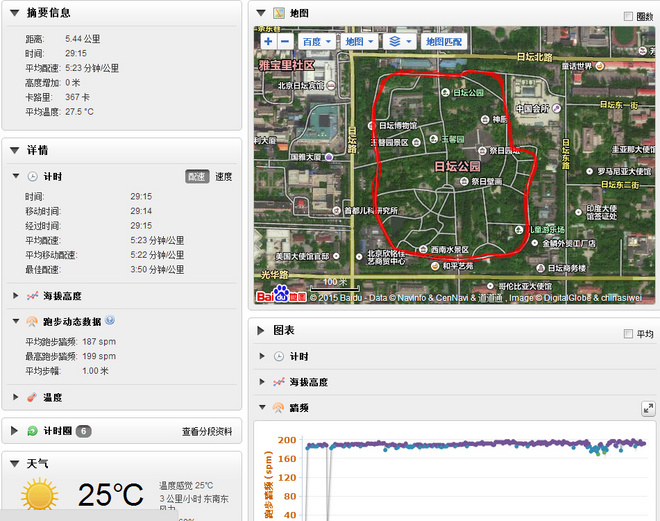Expand the 海拔高度 chart row

click(262, 382)
